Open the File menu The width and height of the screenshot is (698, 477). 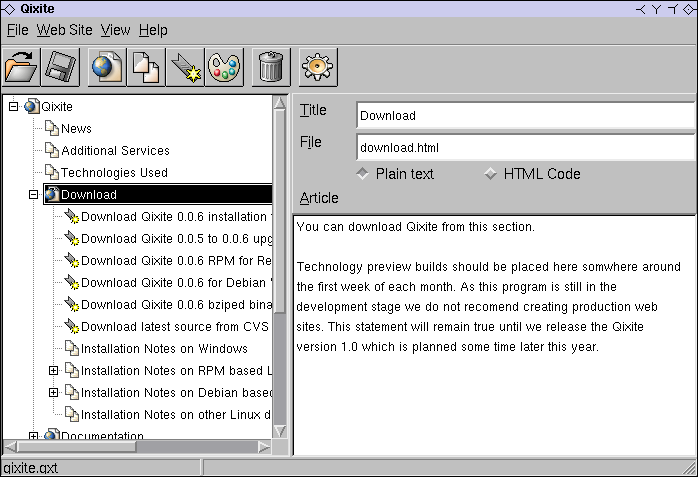18,30
